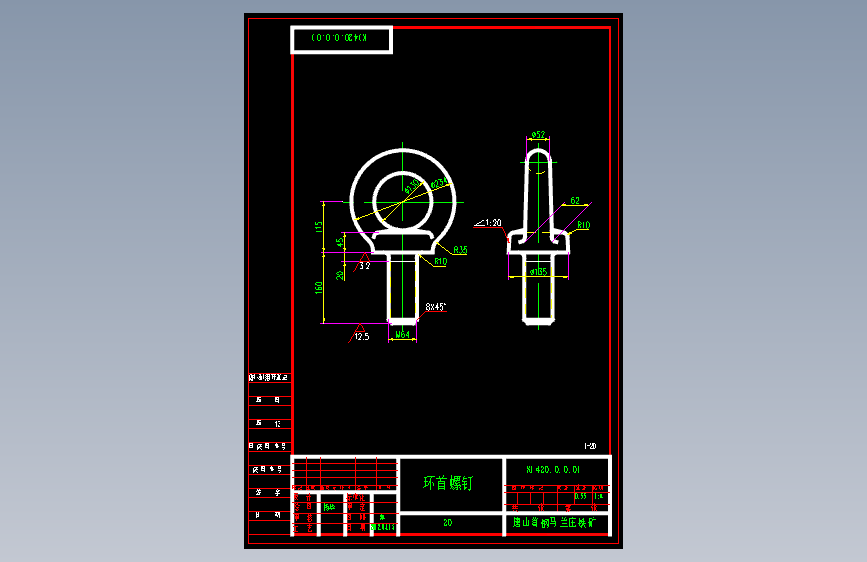Pick the 160 vertical dimension text
This screenshot has height=562, width=867.
click(x=318, y=288)
